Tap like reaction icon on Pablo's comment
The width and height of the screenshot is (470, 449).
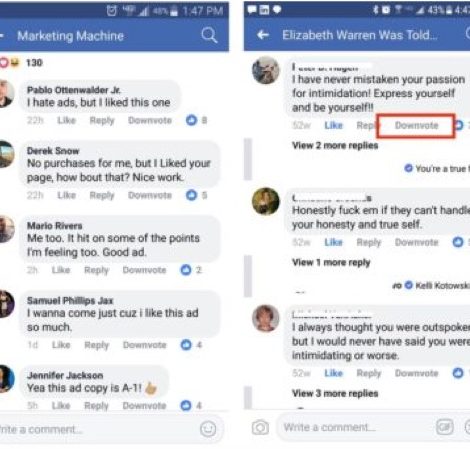click(191, 120)
